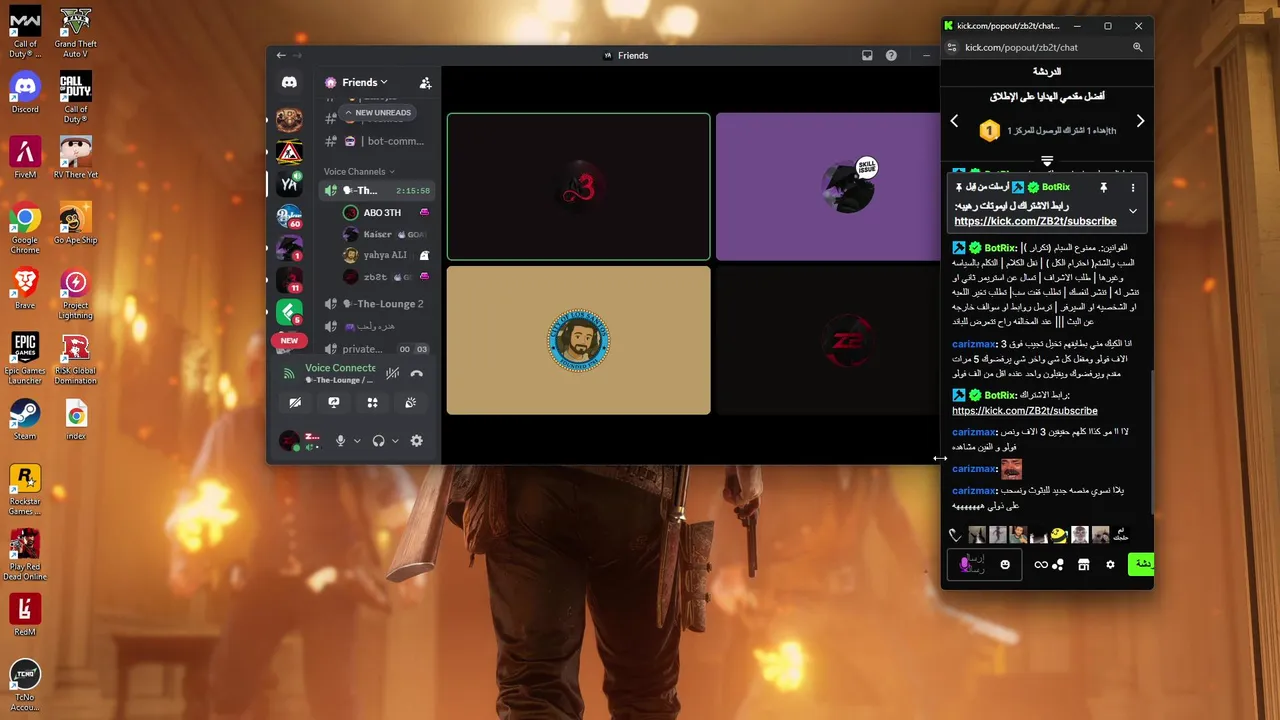Screen dimensions: 1280x720
Task: Focus the dark ZB logo video tile
Action: 828,340
